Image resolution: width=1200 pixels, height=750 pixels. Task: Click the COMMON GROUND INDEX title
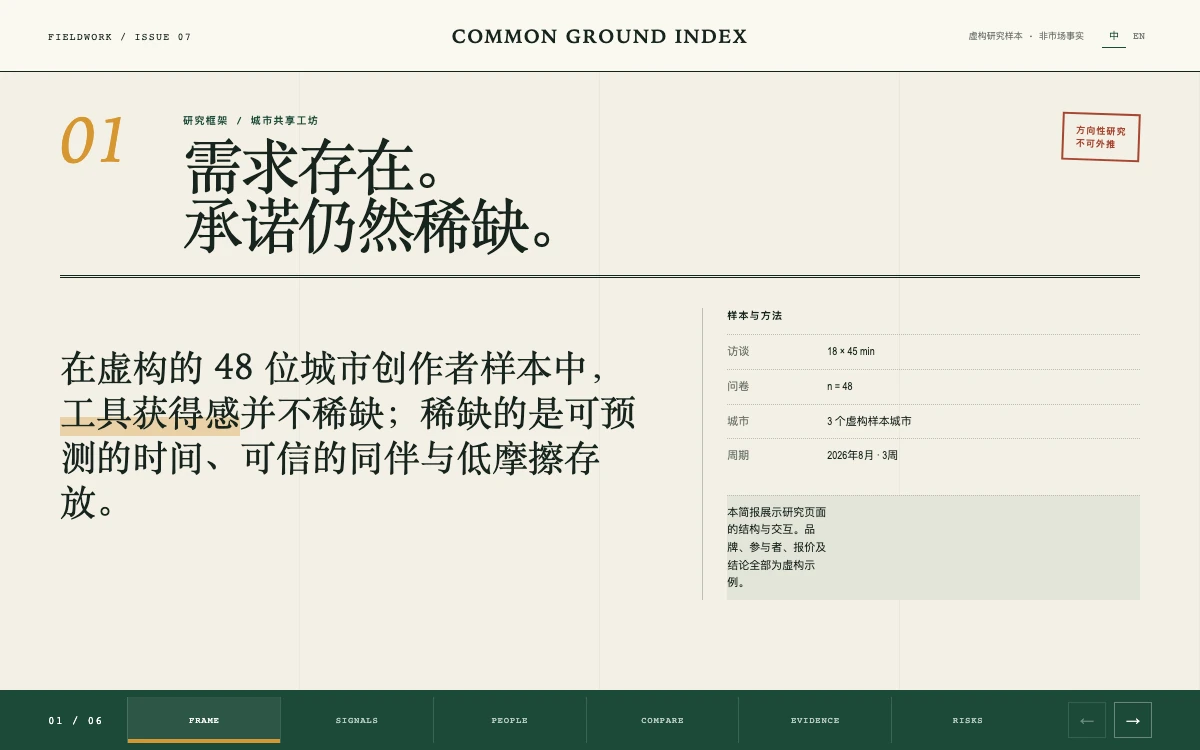click(599, 37)
